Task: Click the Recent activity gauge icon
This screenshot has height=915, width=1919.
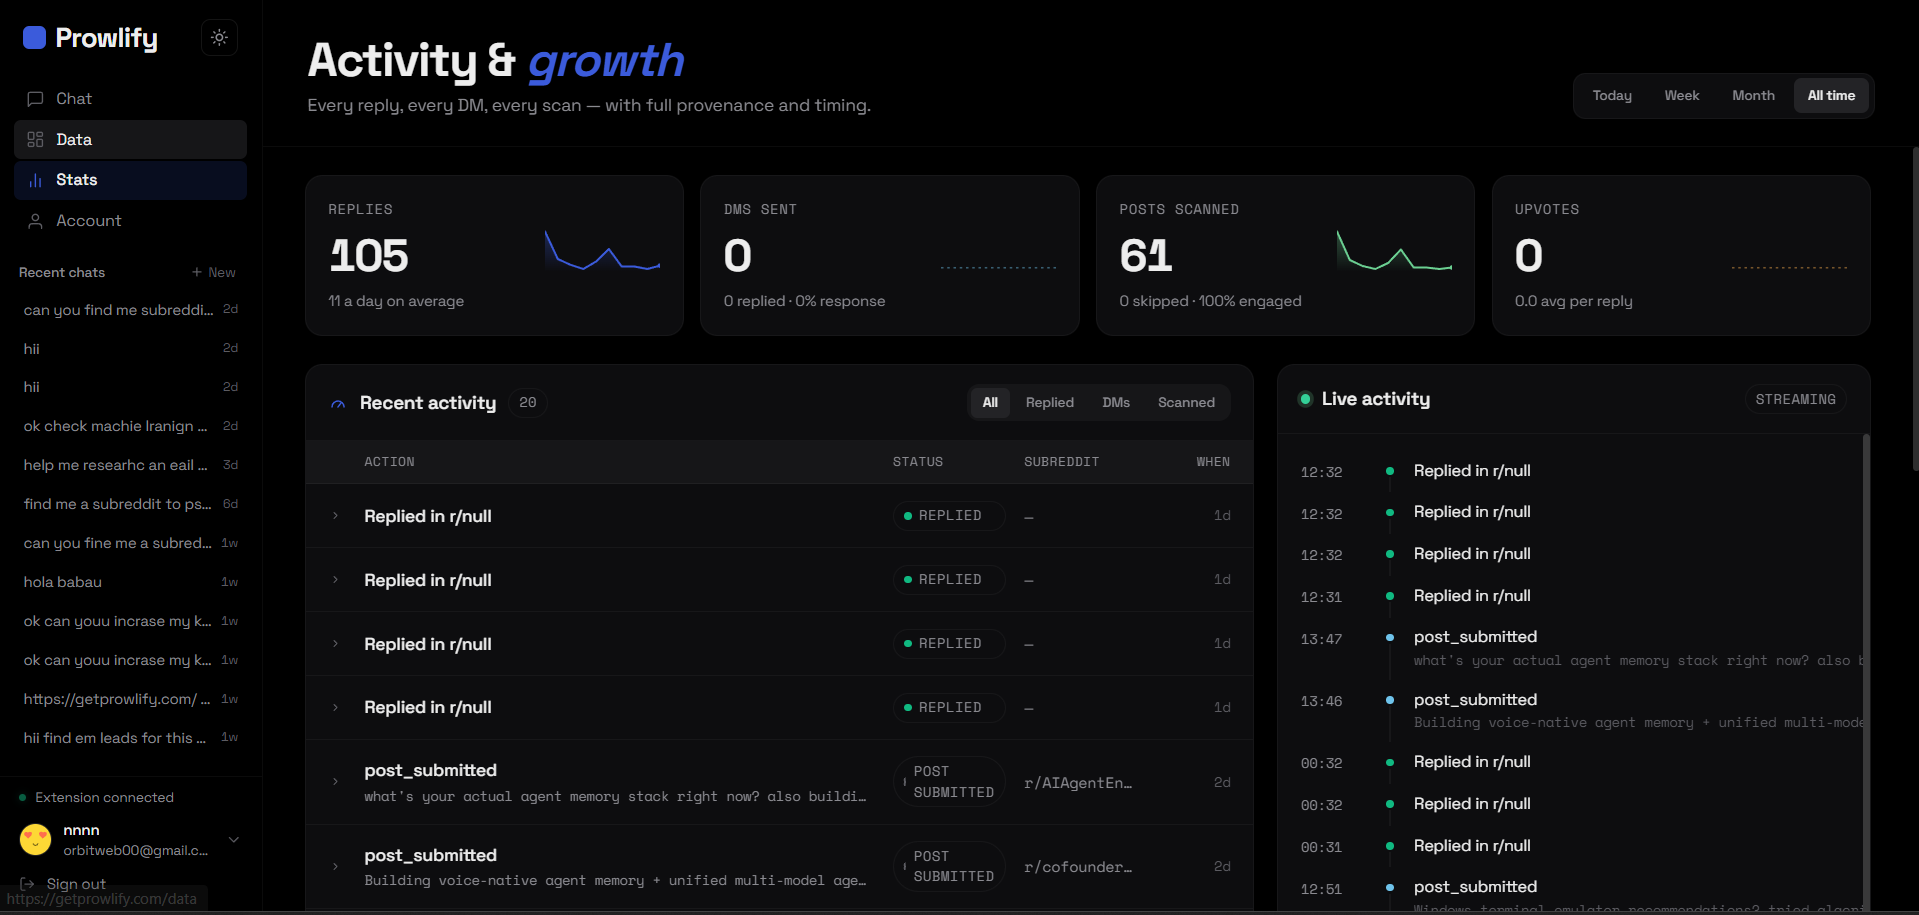Action: pyautogui.click(x=338, y=404)
